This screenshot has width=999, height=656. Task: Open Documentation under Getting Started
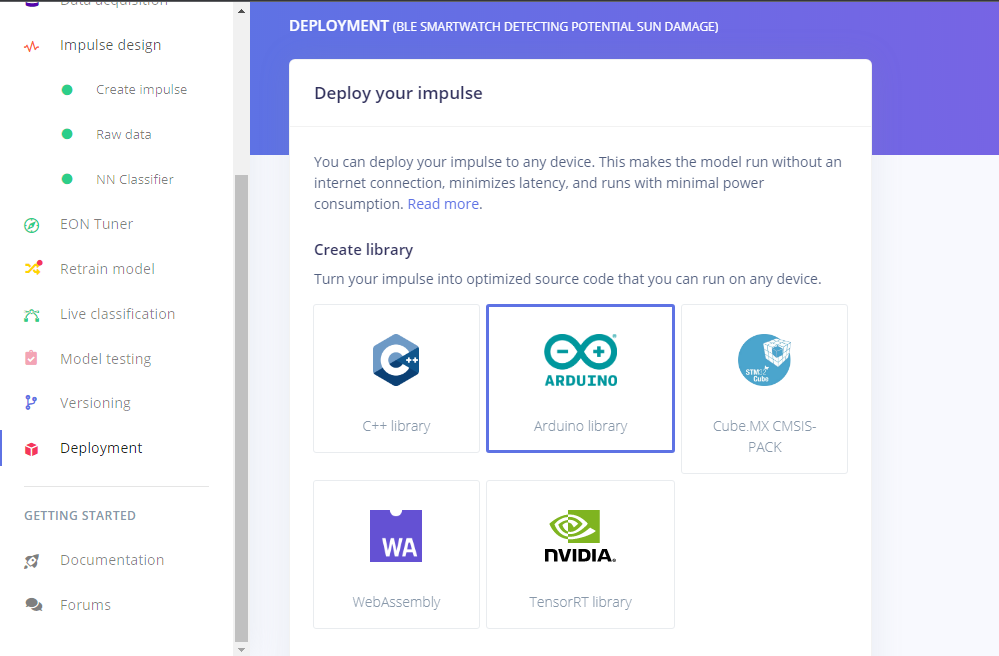click(x=112, y=560)
